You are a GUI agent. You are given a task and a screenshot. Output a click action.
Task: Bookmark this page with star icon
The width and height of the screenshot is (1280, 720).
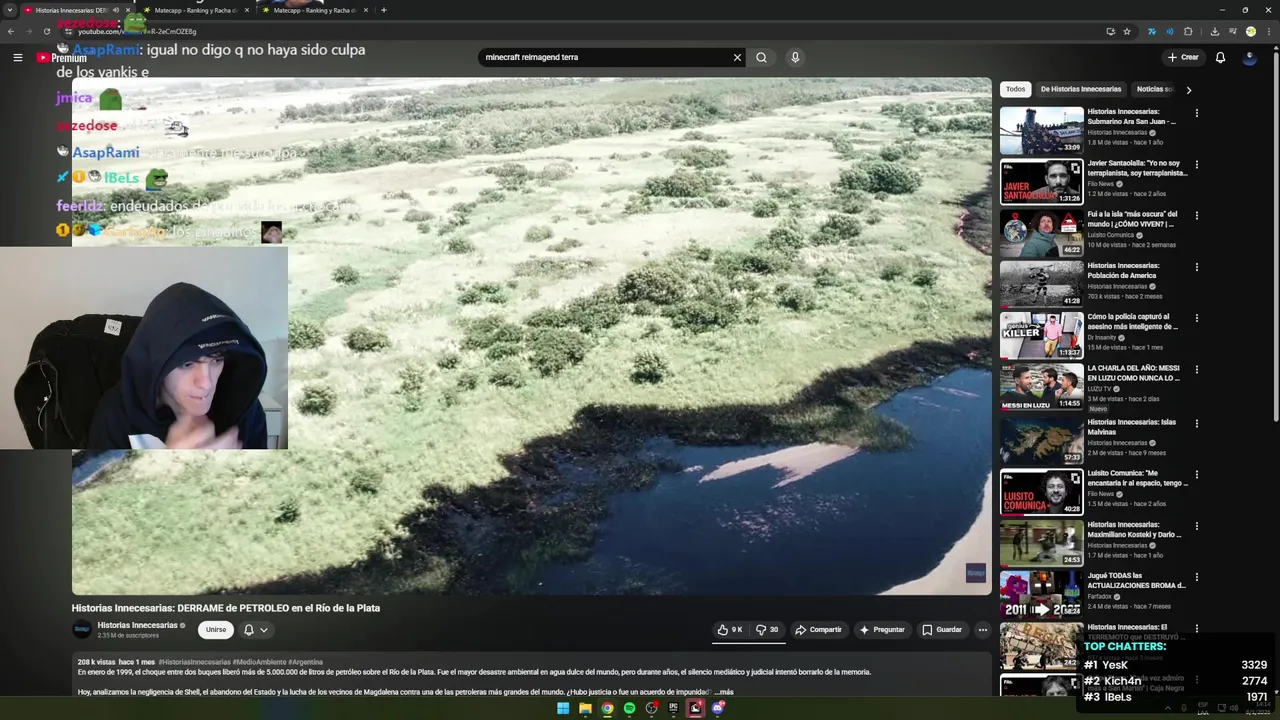point(1127,31)
